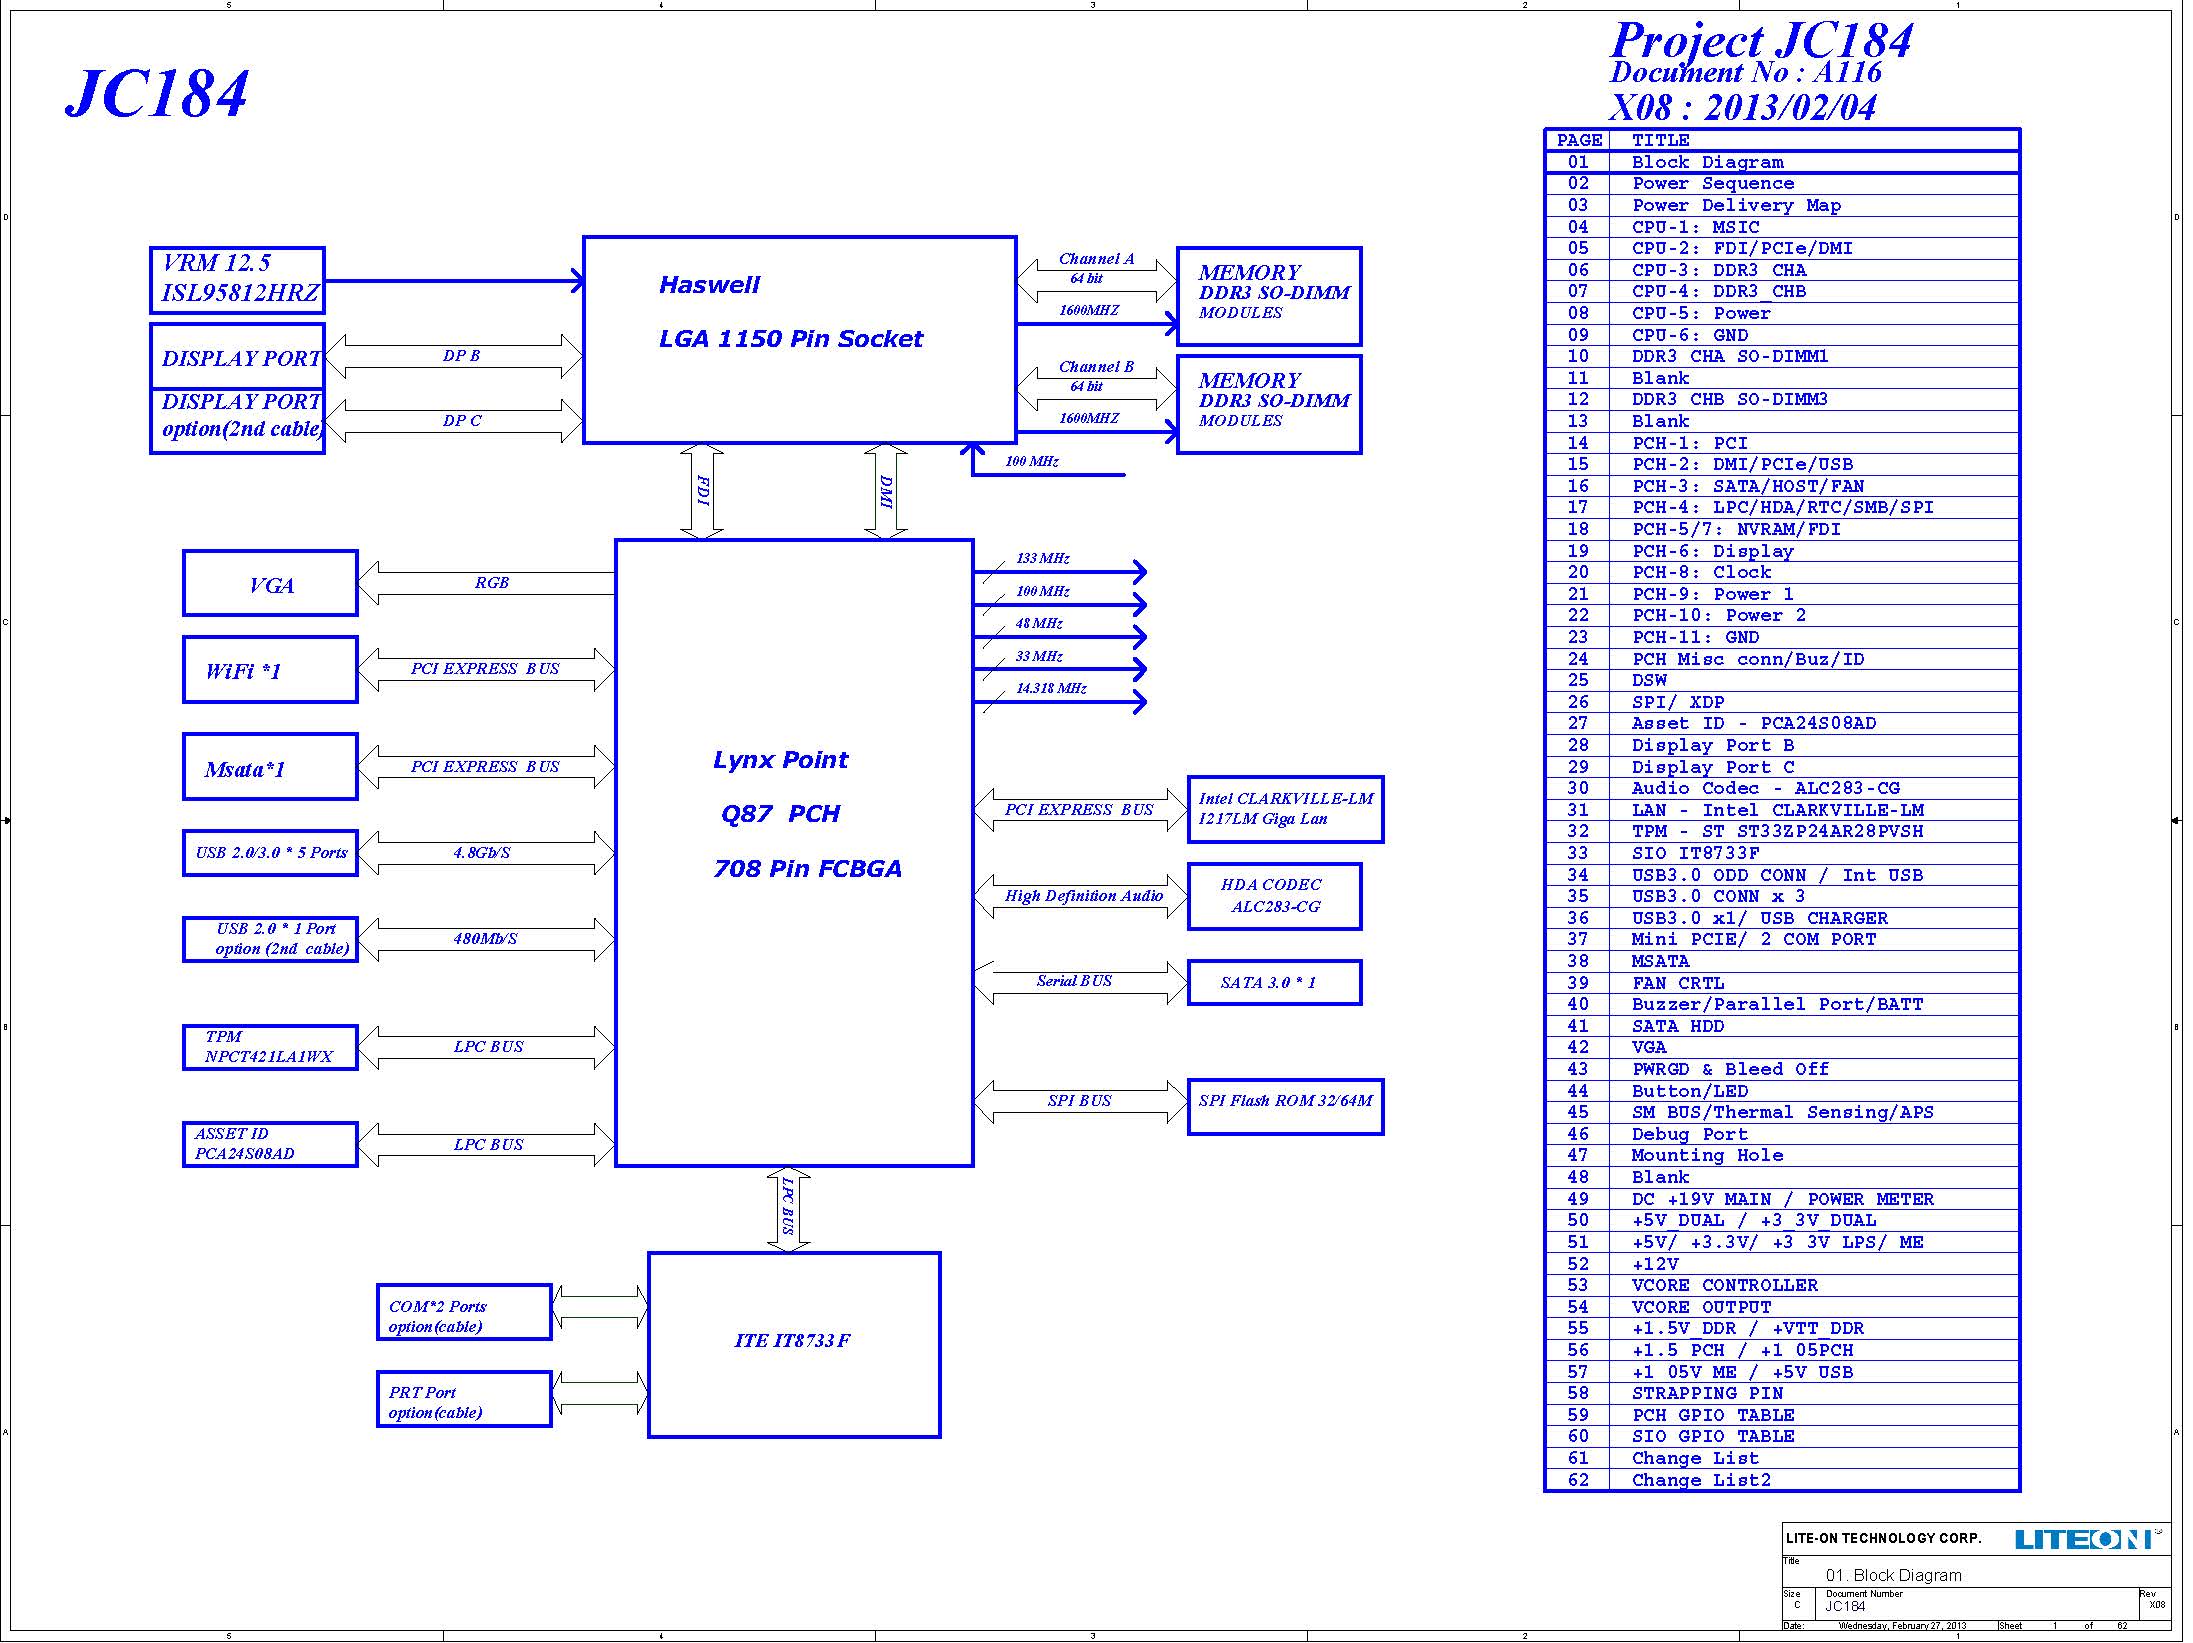
Task: Select the COM*2 Ports option box
Action: 464,1312
